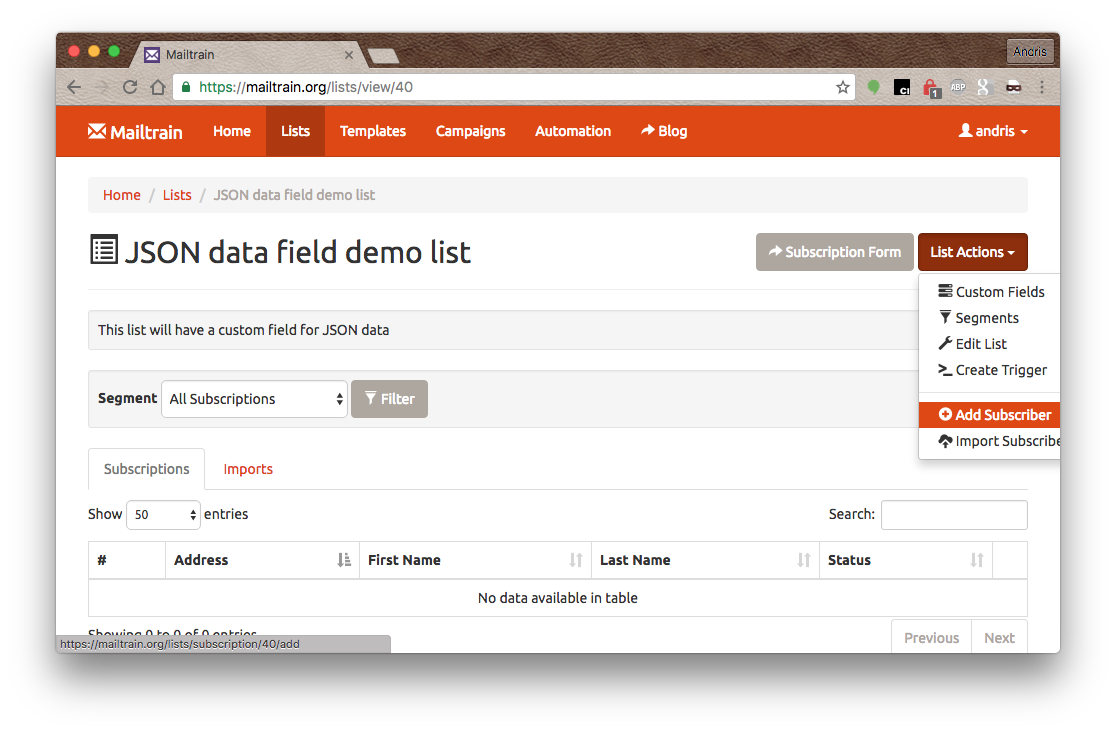The width and height of the screenshot is (1116, 733).
Task: Open the Show entries count dropdown
Action: [163, 515]
